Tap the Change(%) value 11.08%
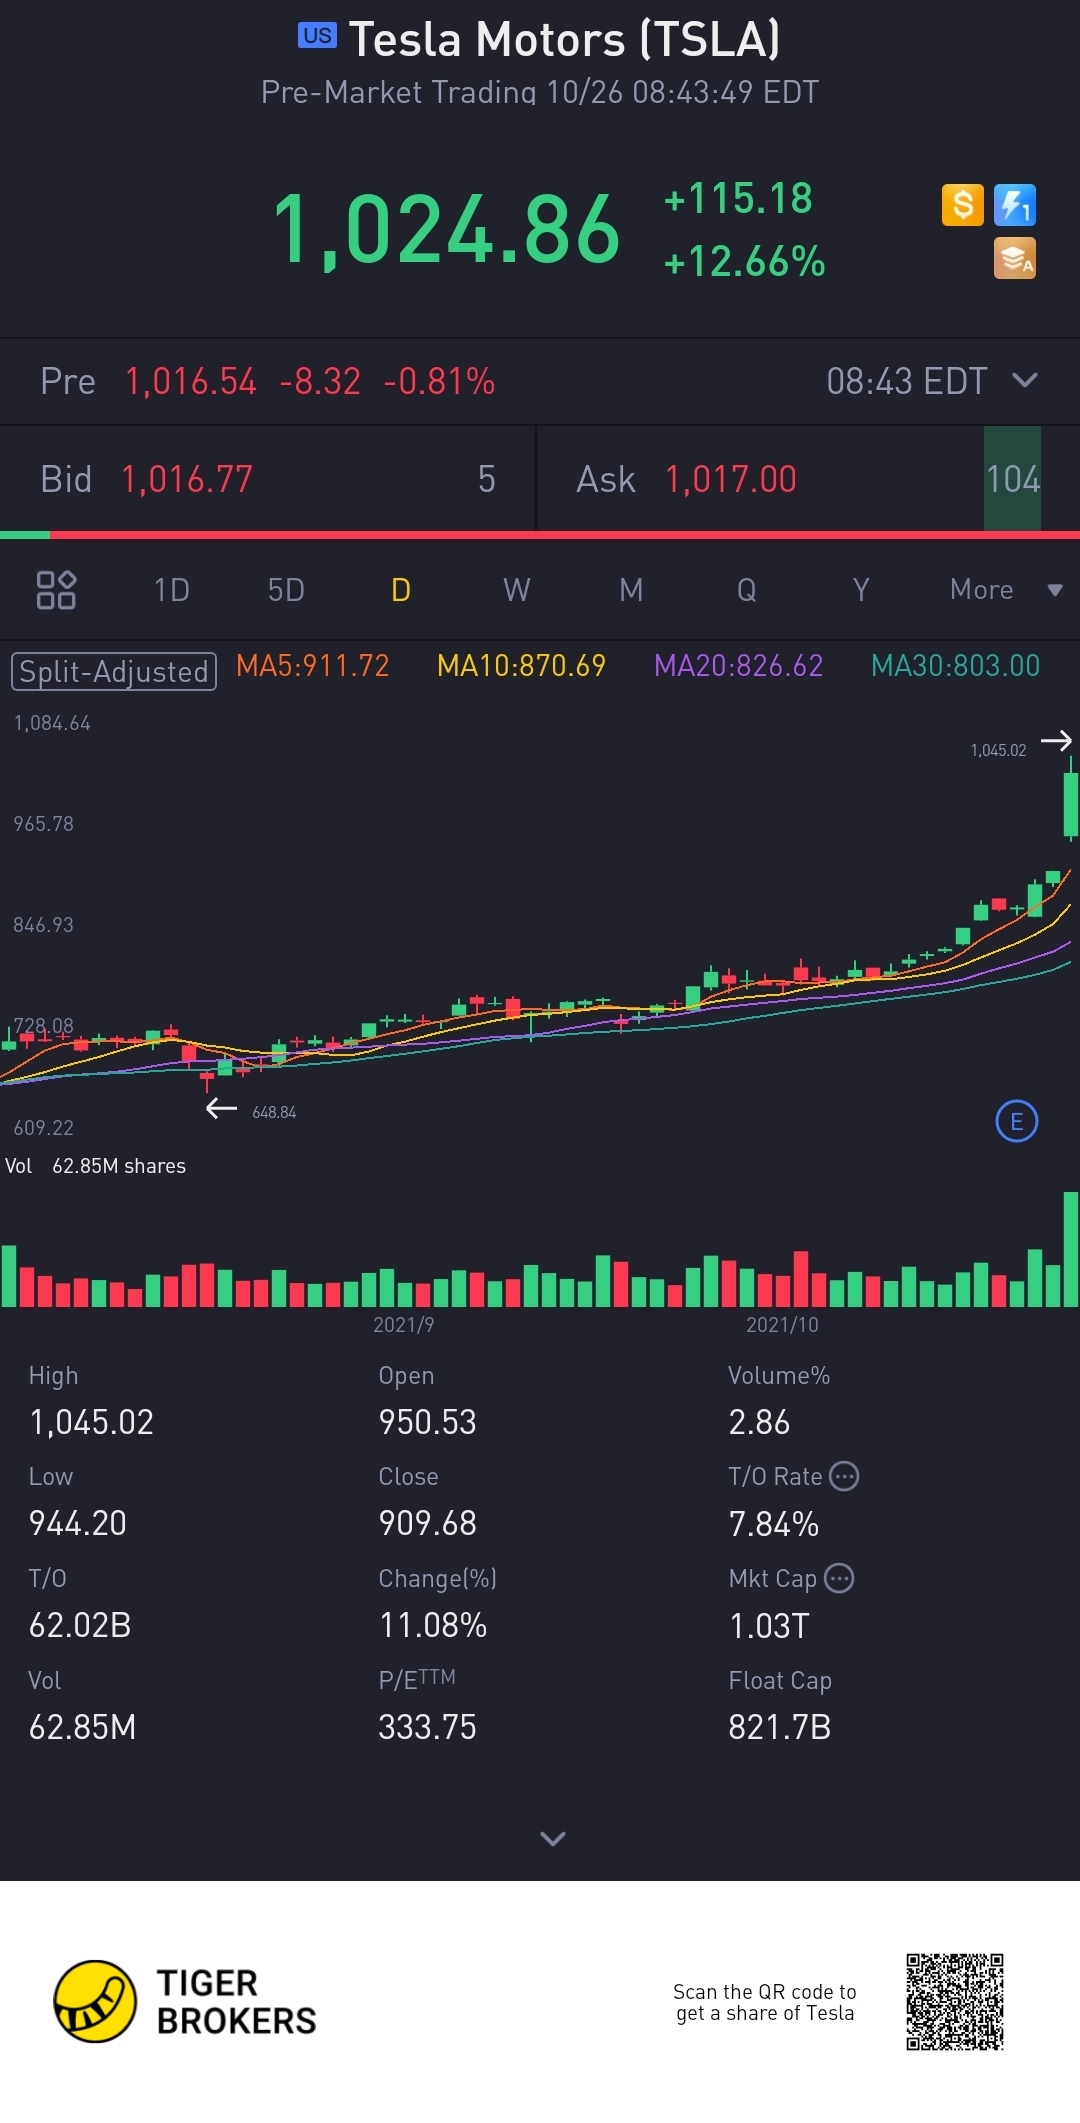This screenshot has width=1080, height=2123. coord(433,1625)
